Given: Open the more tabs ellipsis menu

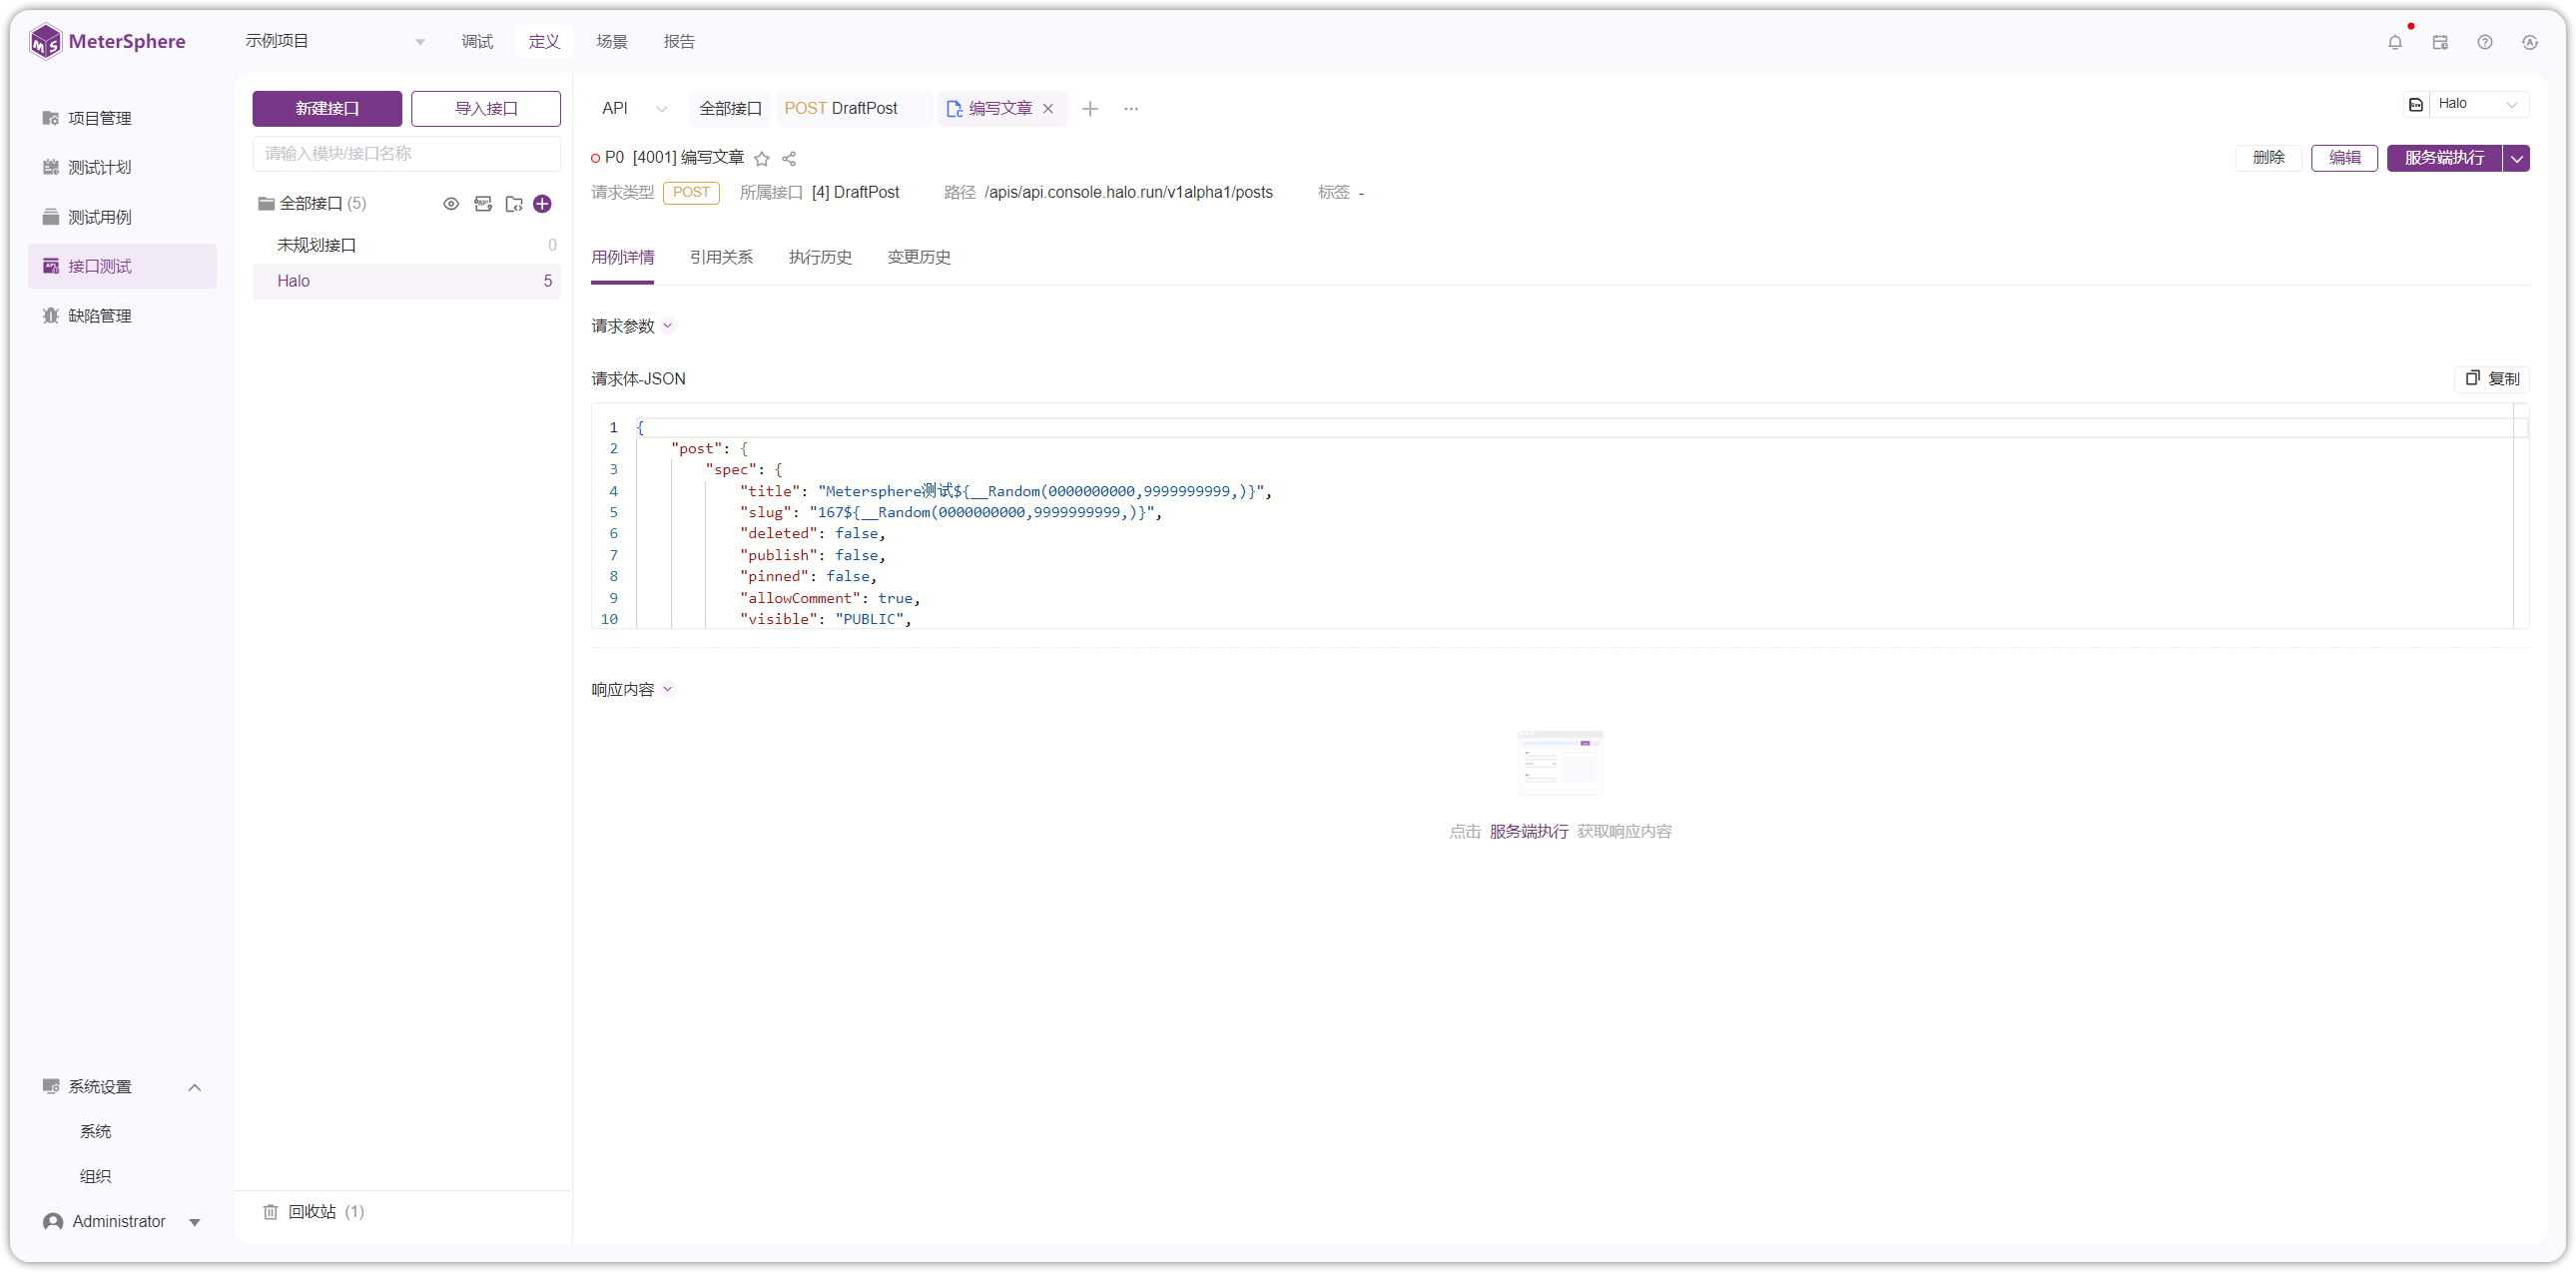Looking at the screenshot, I should click(x=1131, y=108).
